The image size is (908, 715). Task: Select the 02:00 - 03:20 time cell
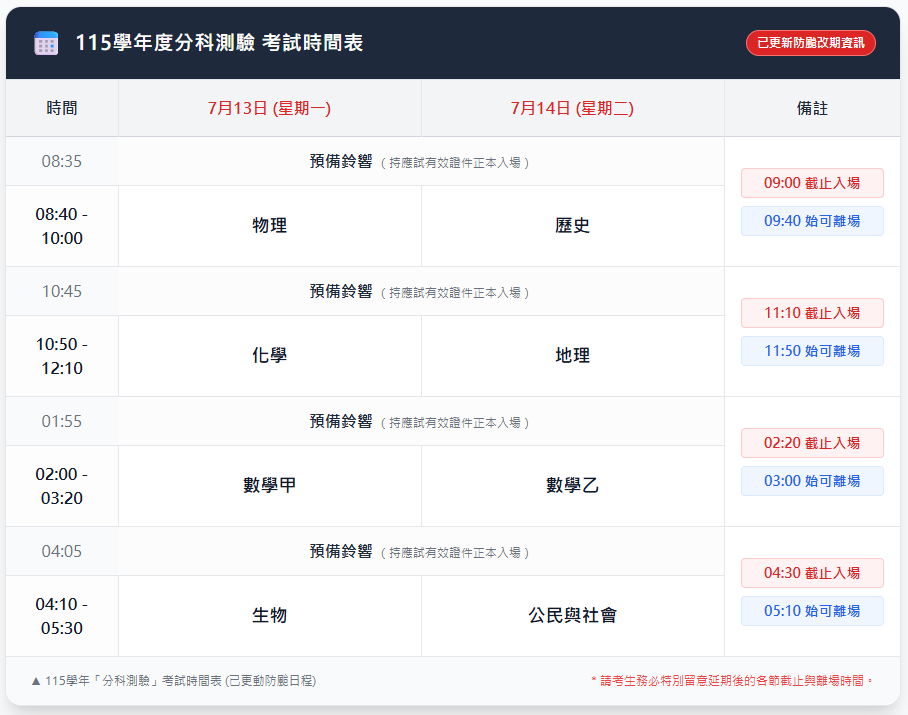(x=62, y=486)
